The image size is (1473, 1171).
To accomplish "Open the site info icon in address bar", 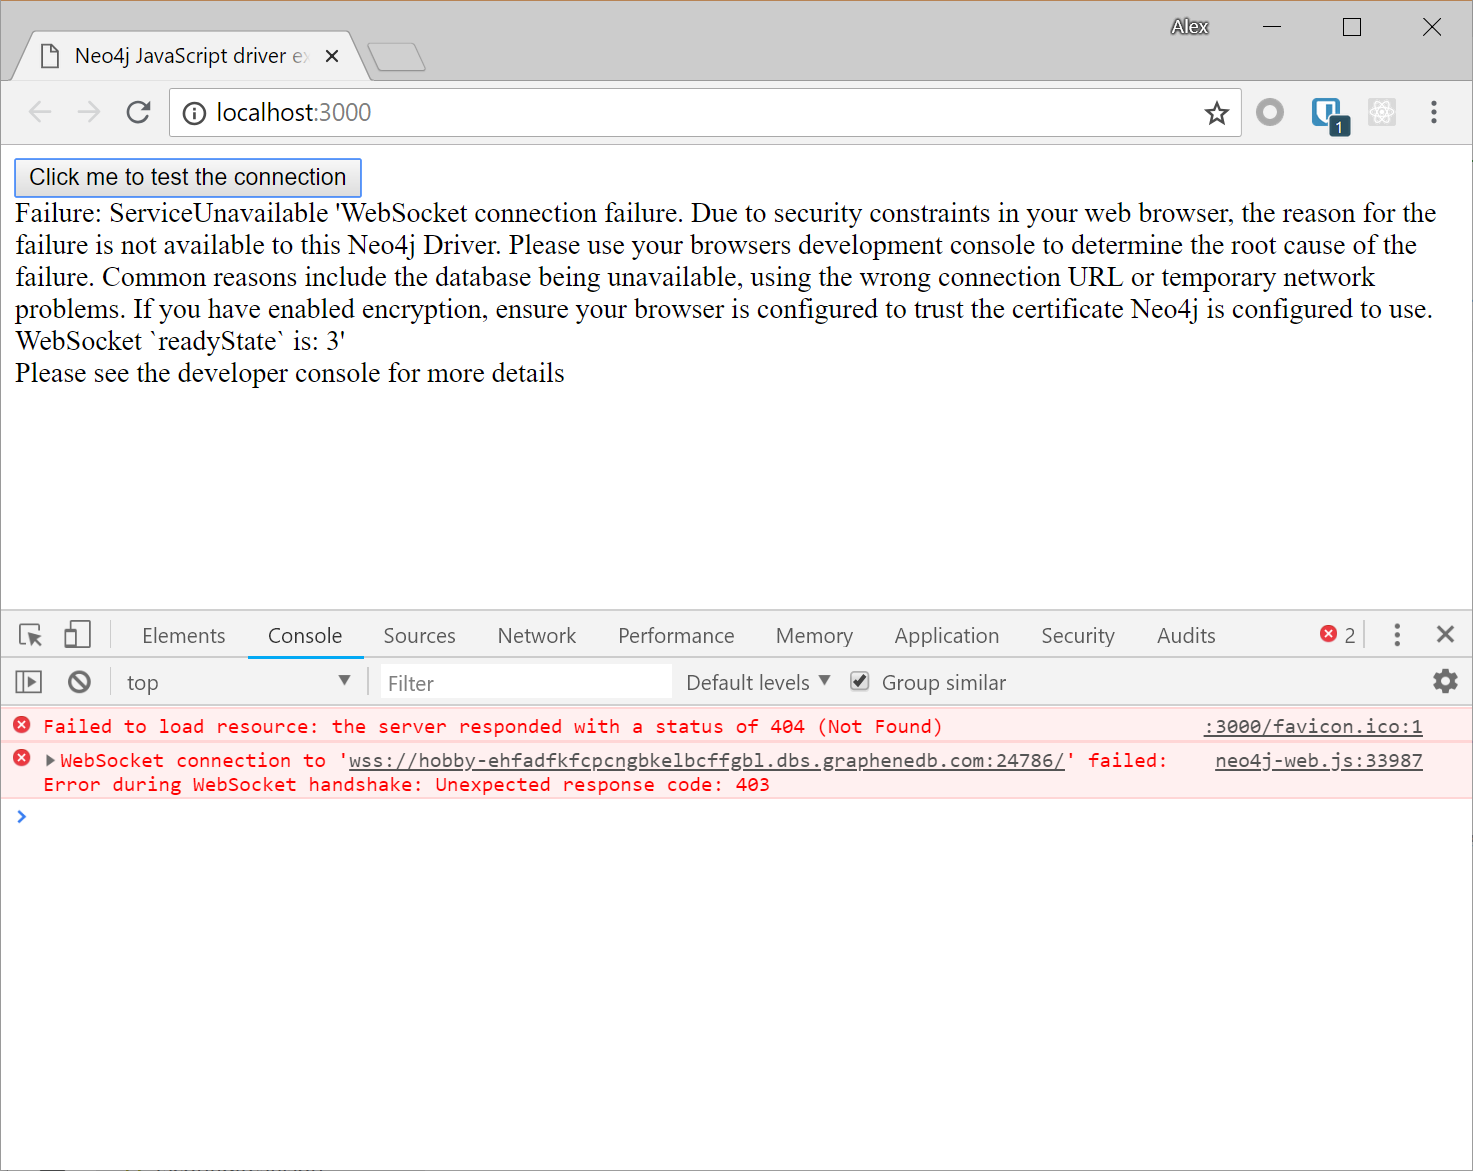I will (x=193, y=113).
